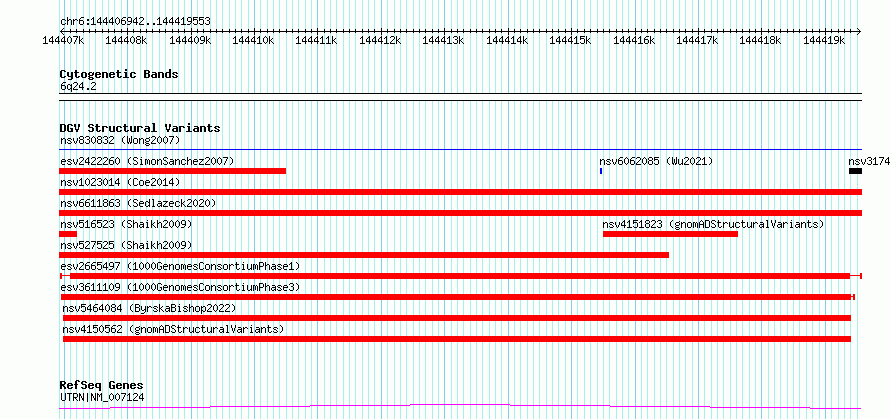Image resolution: width=890 pixels, height=419 pixels.
Task: Select the red nsv6611863 variant bar
Action: click(460, 213)
